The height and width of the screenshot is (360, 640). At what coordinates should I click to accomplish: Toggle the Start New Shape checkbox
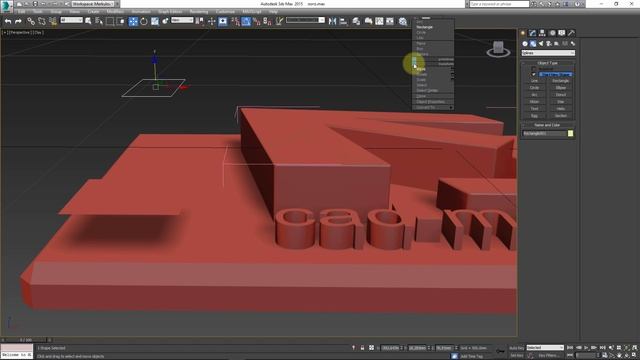click(x=533, y=74)
